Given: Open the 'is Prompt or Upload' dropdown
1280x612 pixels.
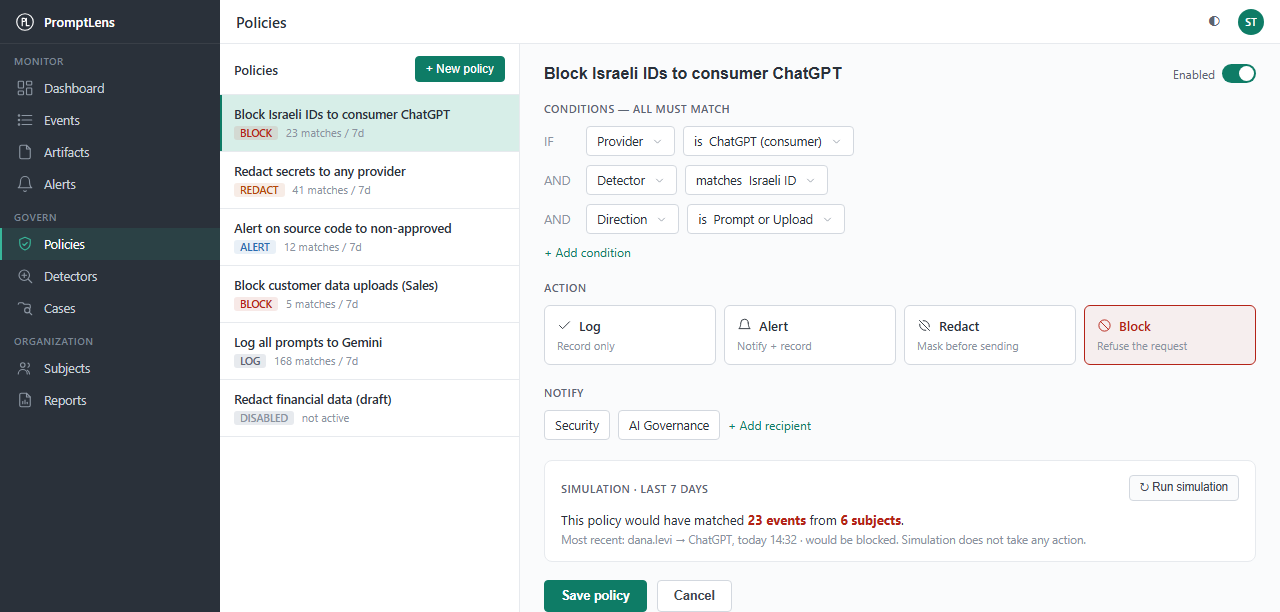Looking at the screenshot, I should click(x=766, y=219).
